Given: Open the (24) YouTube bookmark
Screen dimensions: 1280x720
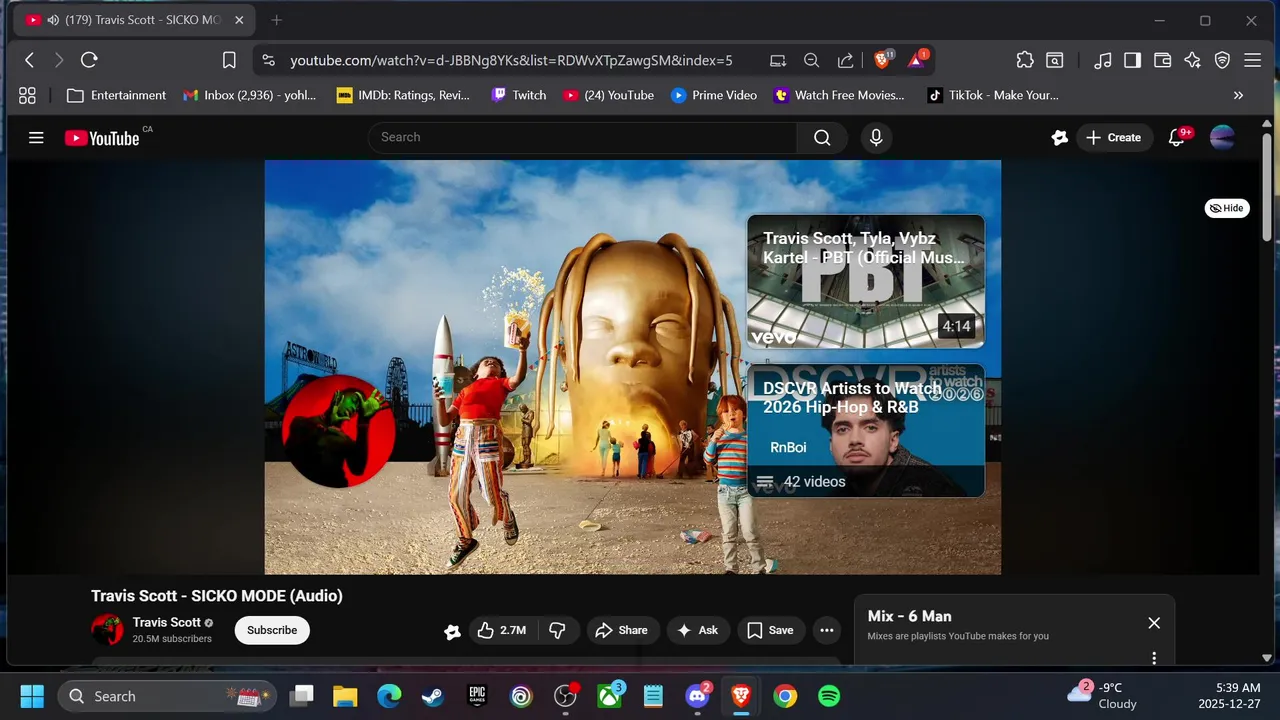Looking at the screenshot, I should (x=608, y=95).
